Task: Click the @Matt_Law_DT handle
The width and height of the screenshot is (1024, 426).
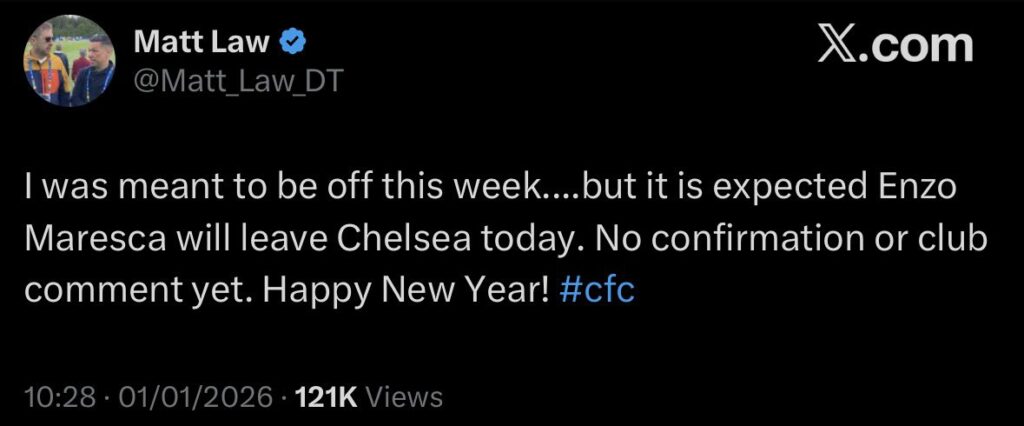Action: click(238, 81)
